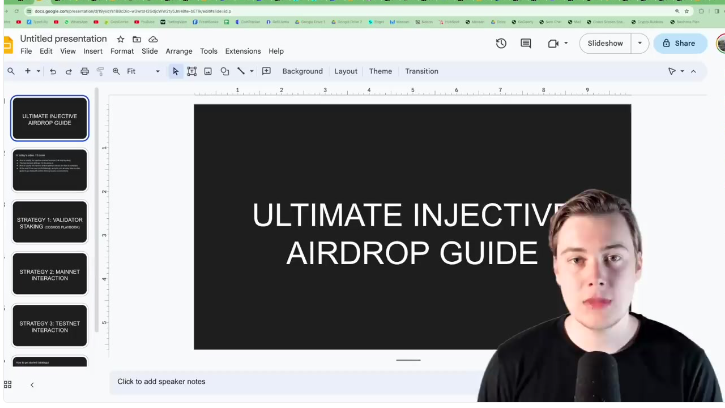The width and height of the screenshot is (725, 408).
Task: Click the Share button
Action: pyautogui.click(x=680, y=43)
